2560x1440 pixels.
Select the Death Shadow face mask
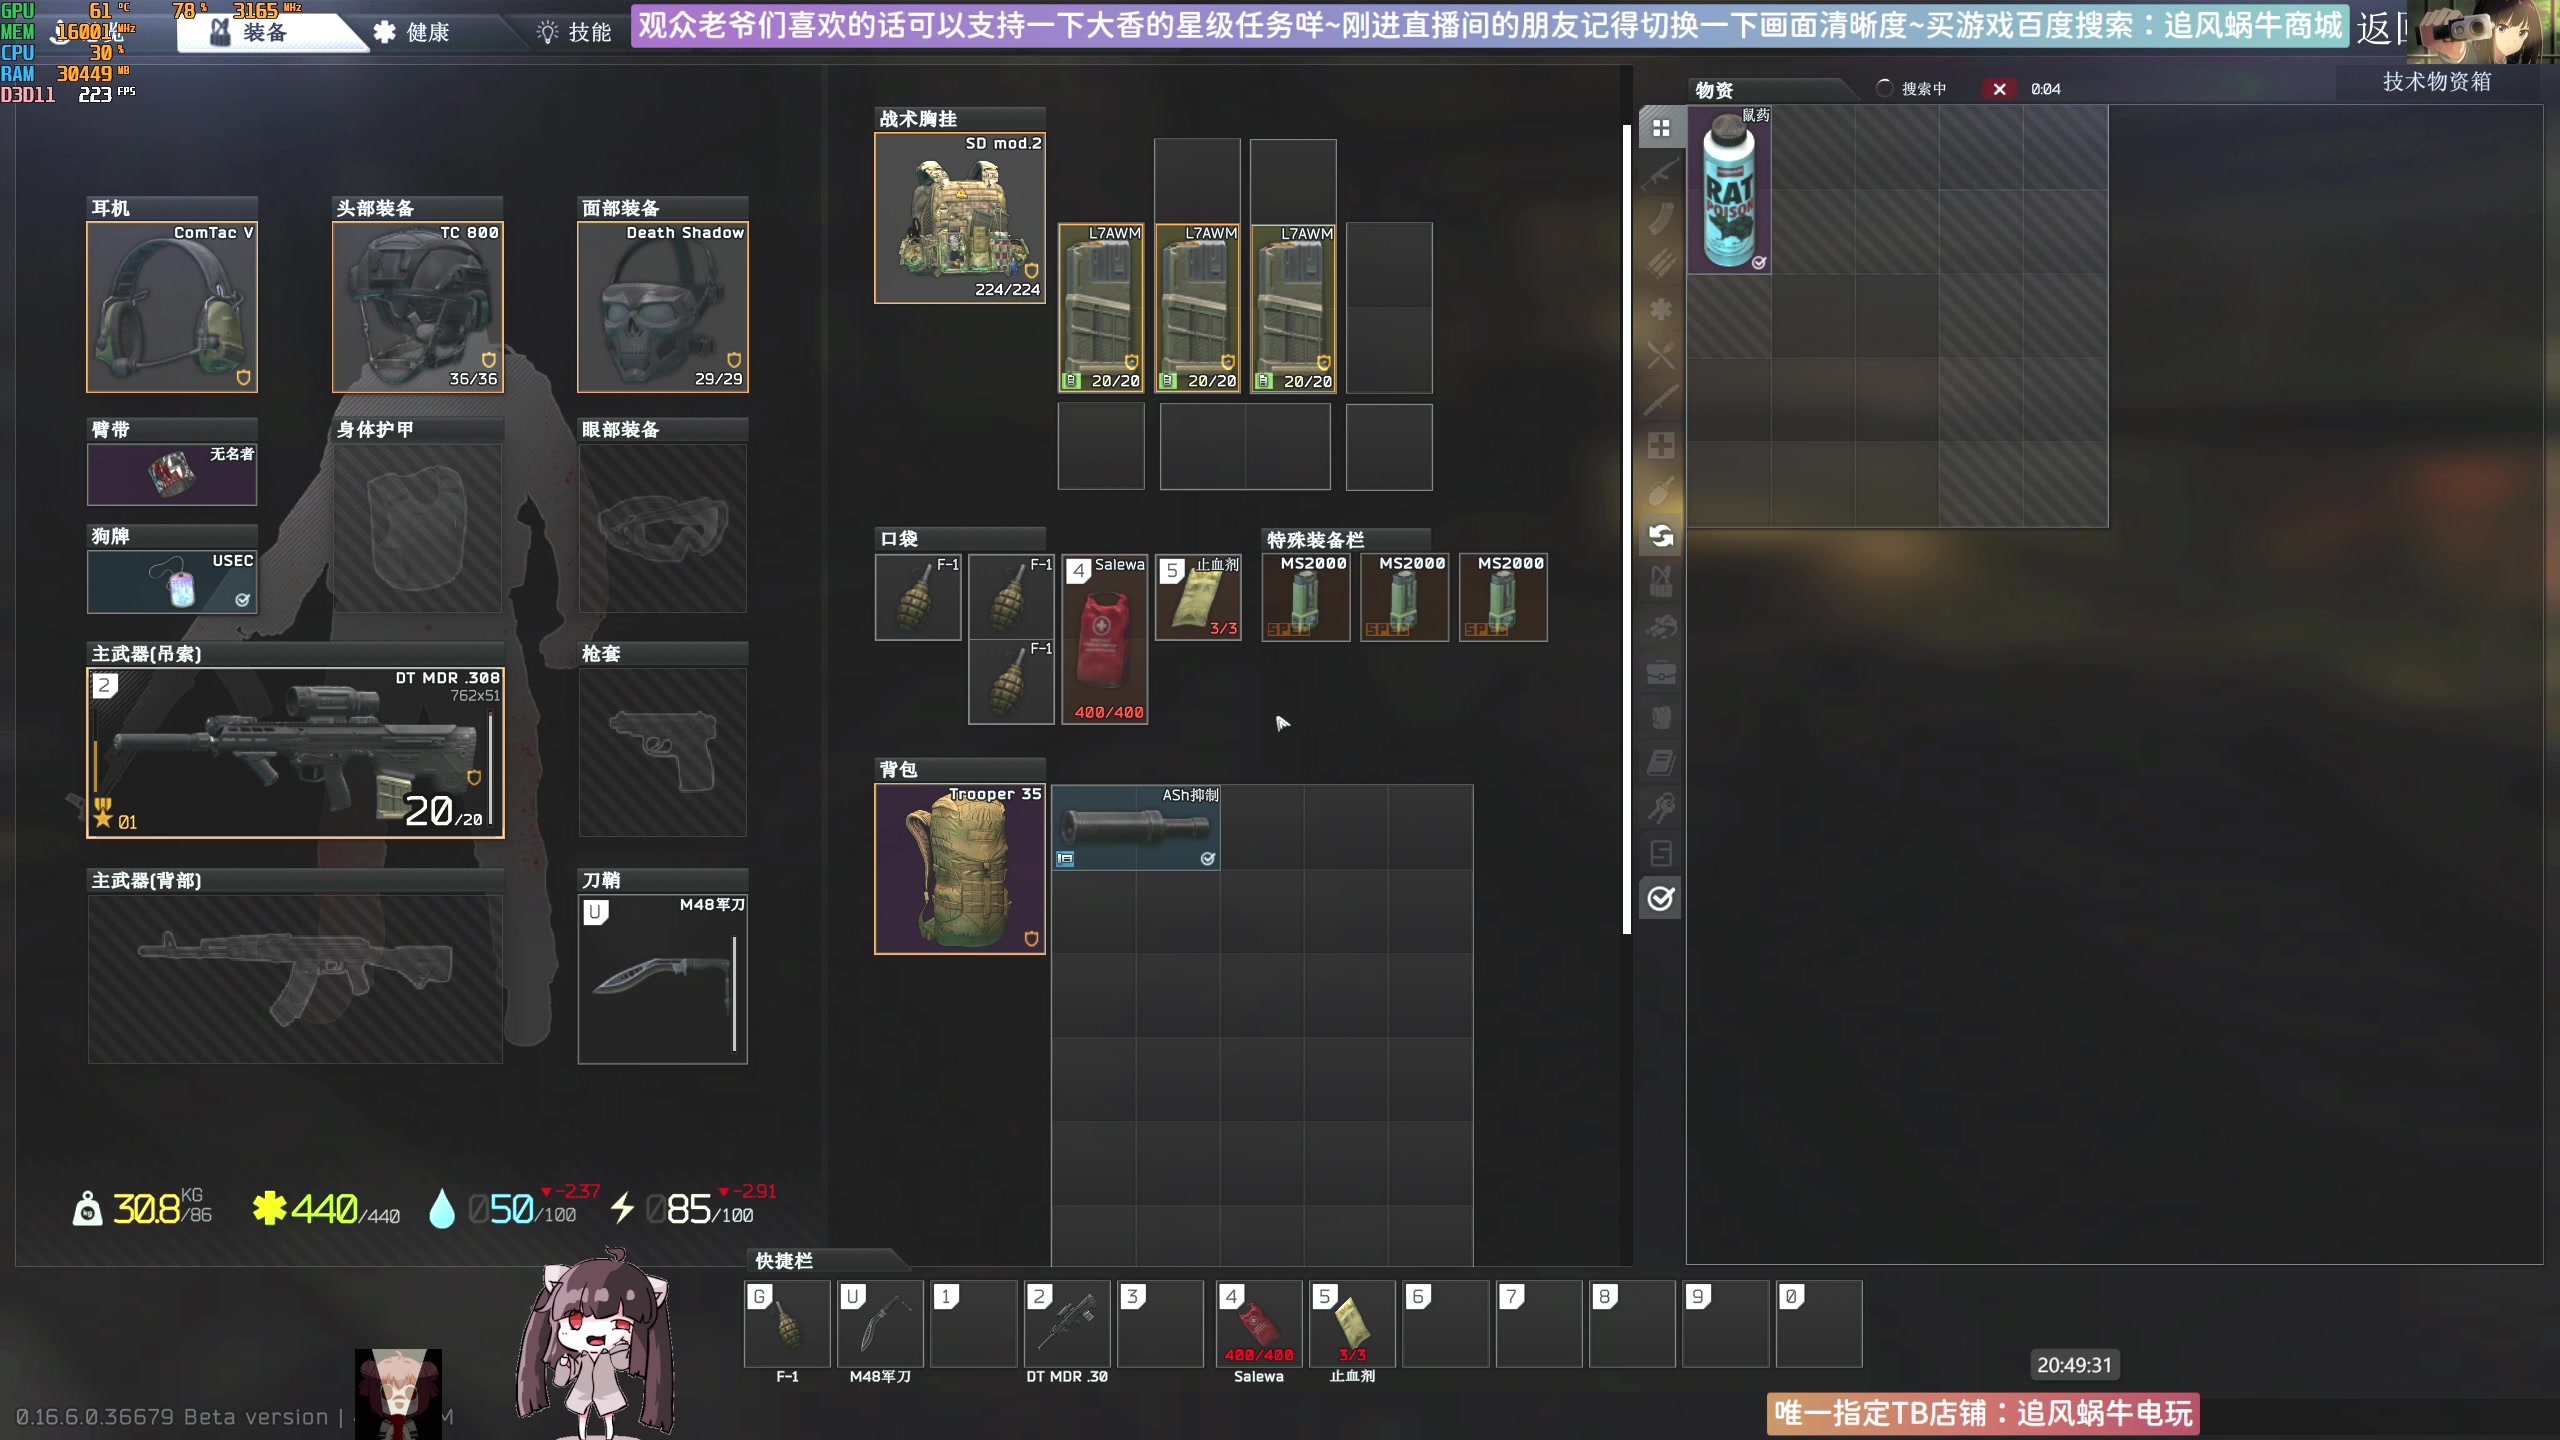click(x=662, y=307)
